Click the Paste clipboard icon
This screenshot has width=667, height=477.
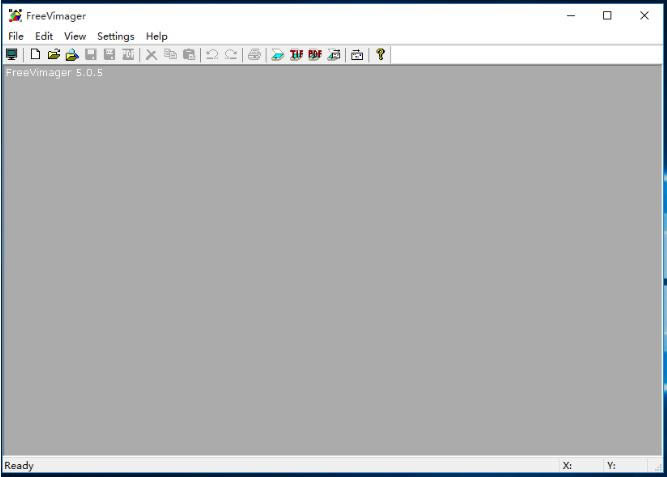pyautogui.click(x=189, y=54)
